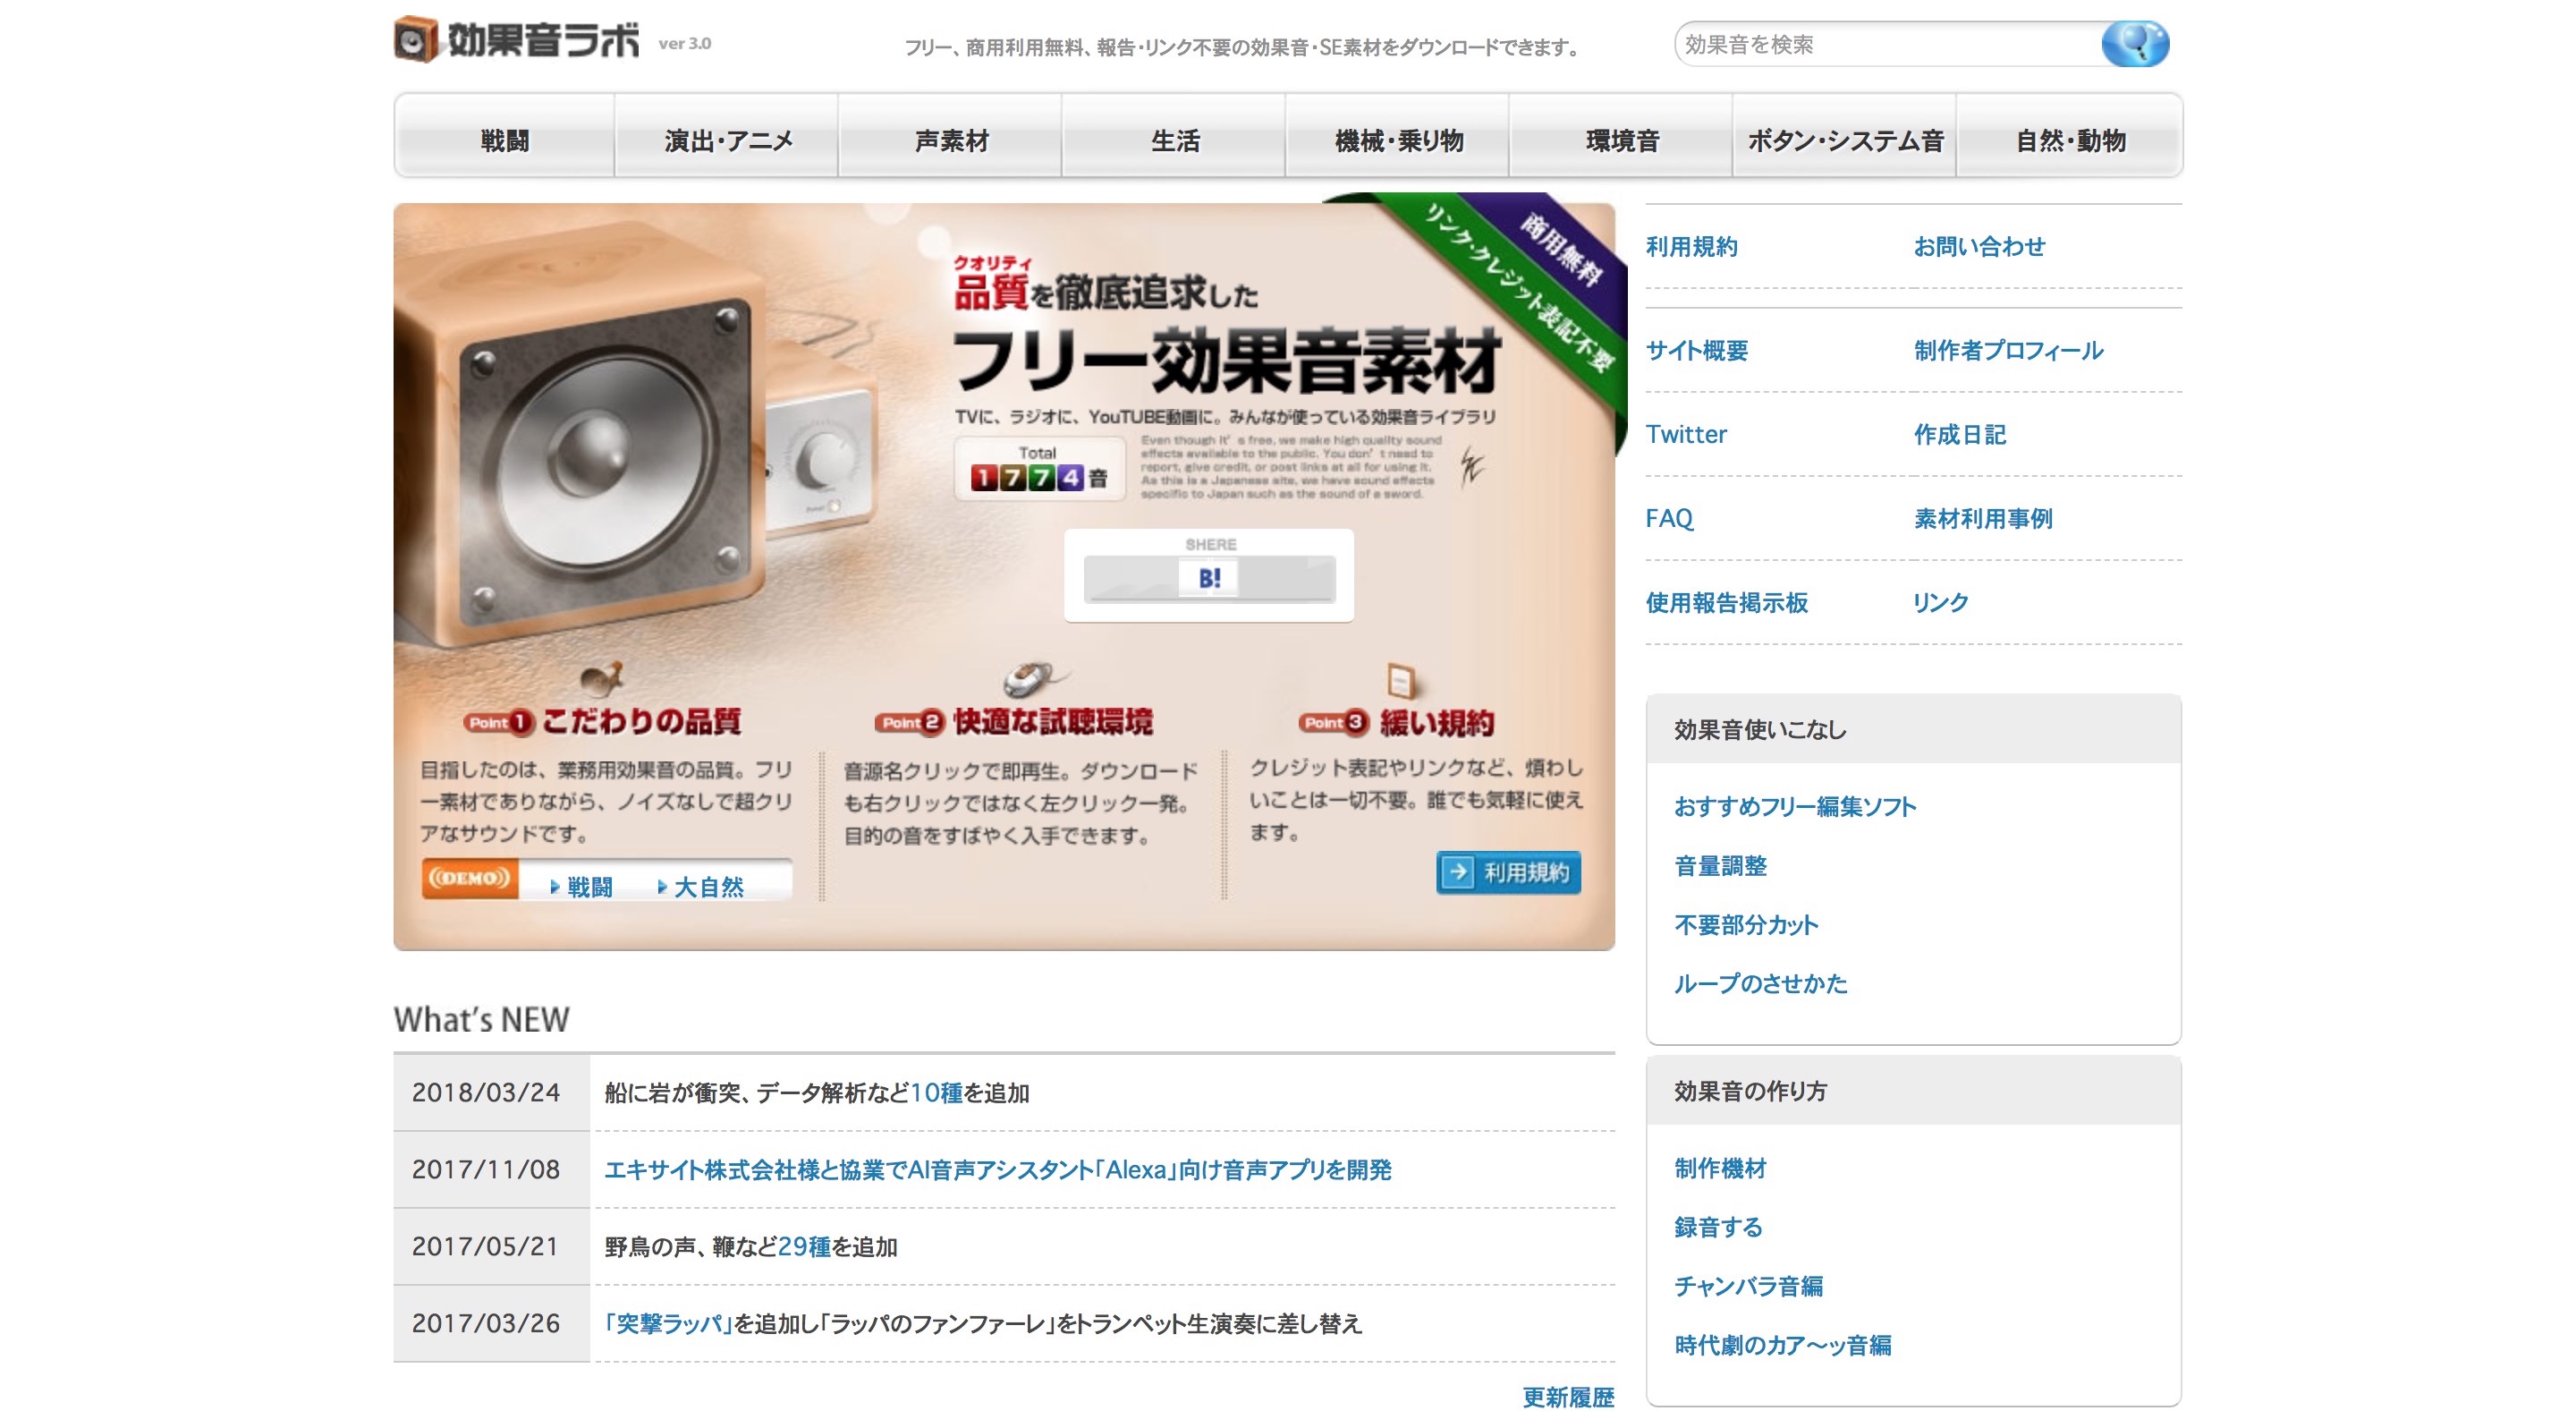Click the 利用規約 sidebar link
Viewport: 2576px width, 1411px height.
click(1691, 246)
